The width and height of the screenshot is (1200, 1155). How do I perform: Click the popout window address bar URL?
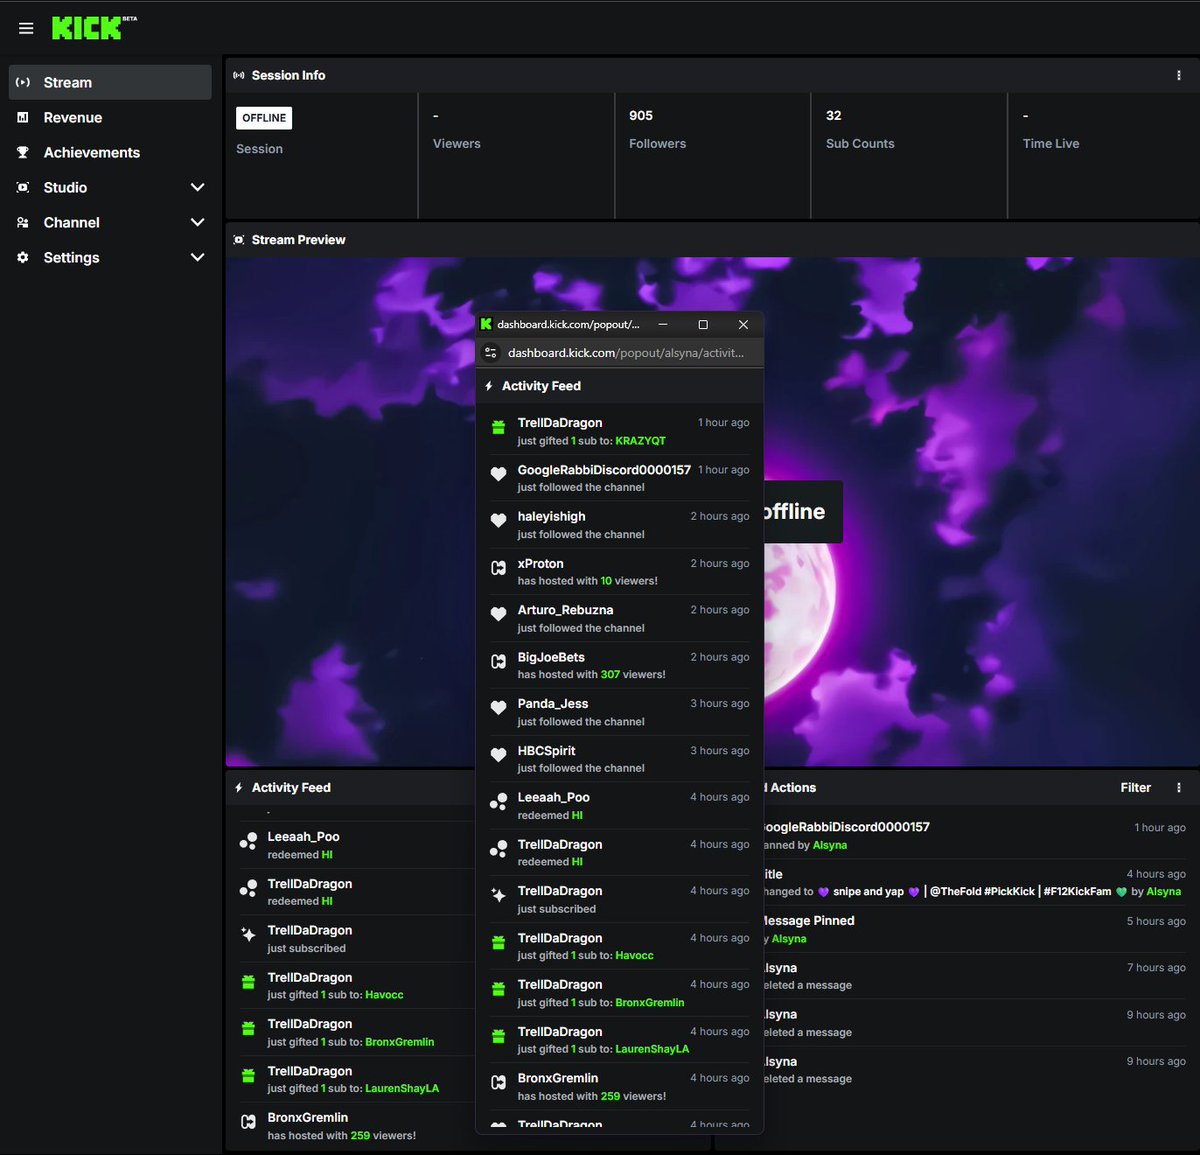tap(626, 352)
